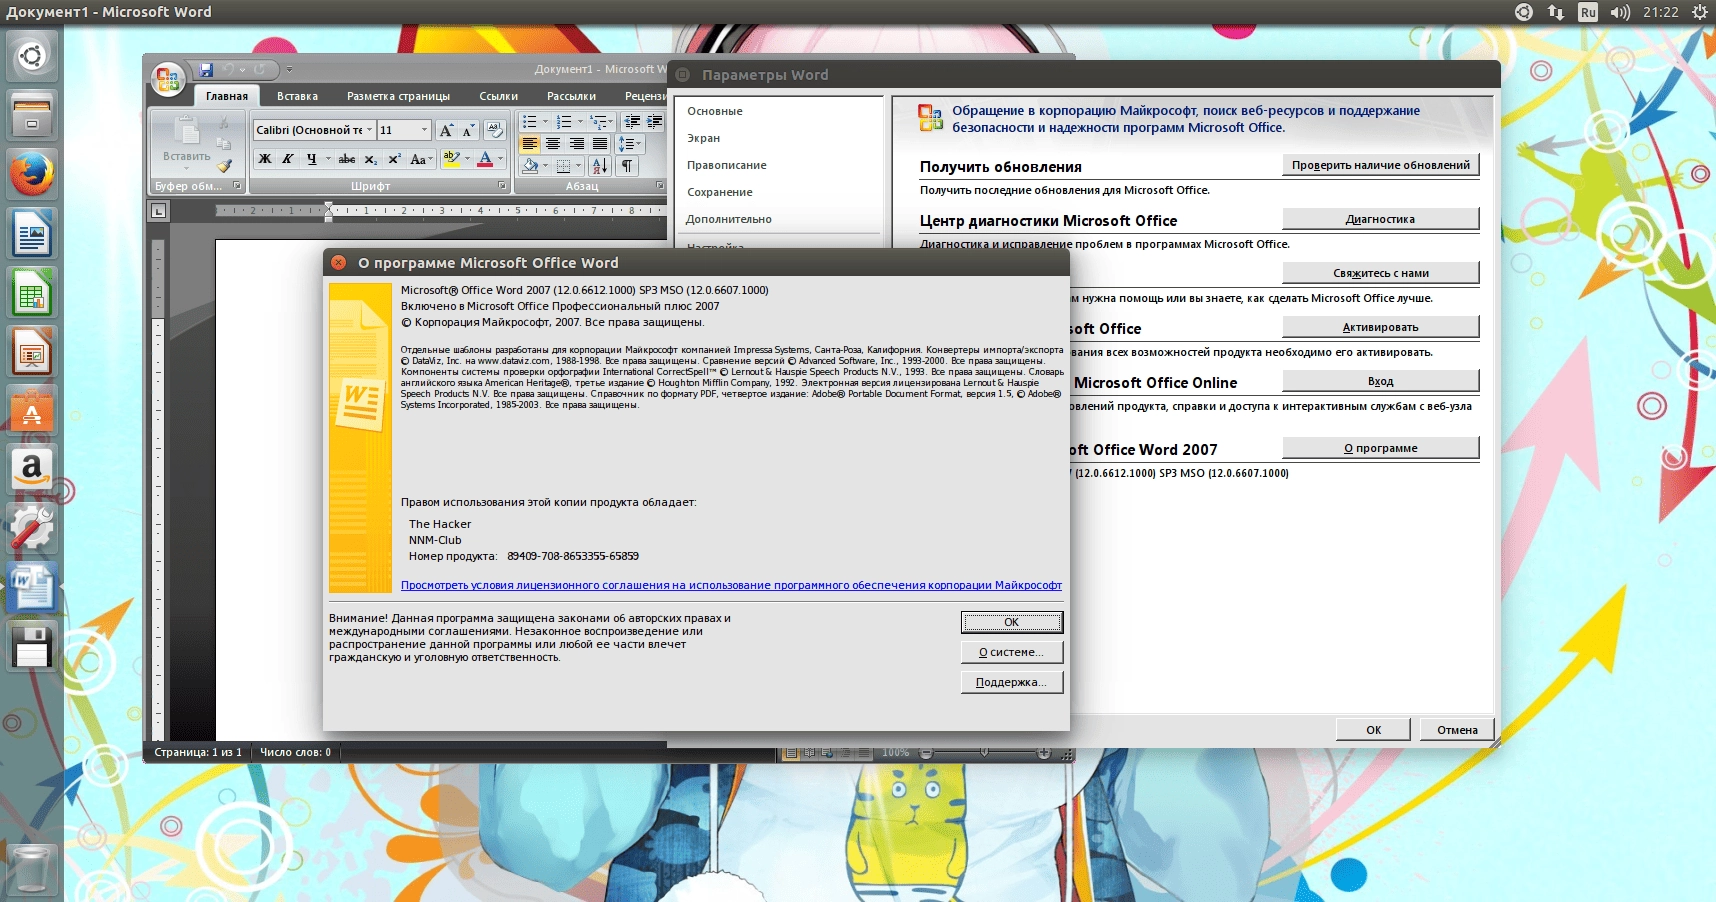The height and width of the screenshot is (902, 1716).
Task: Click the О программе button
Action: [1380, 448]
